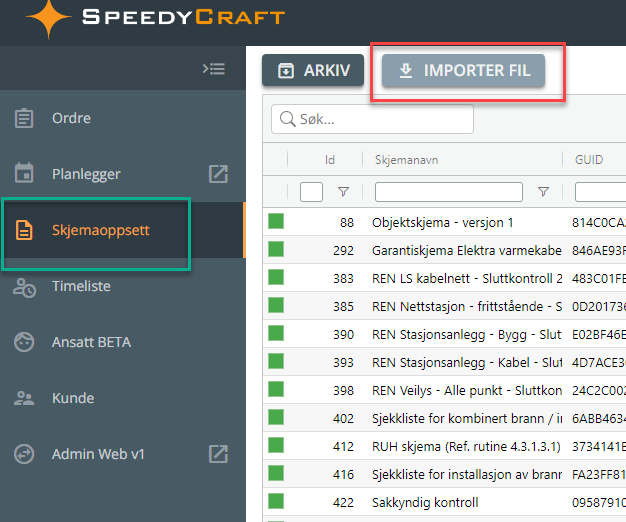Click the GUID filter input box
Image resolution: width=626 pixels, height=522 pixels.
[x=600, y=192]
